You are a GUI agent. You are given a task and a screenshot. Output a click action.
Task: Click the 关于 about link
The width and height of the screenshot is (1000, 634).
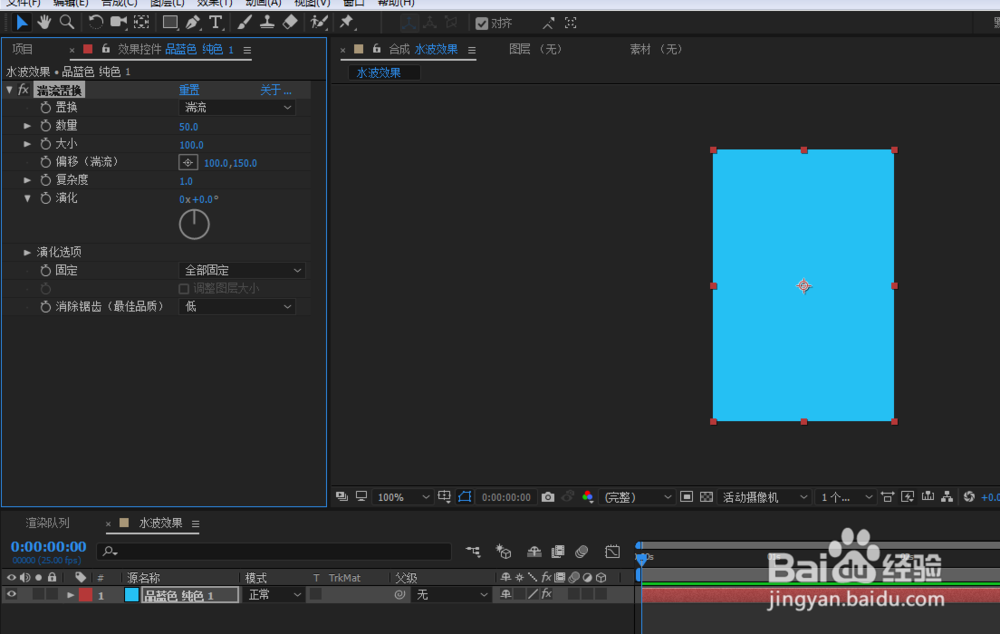(x=276, y=90)
